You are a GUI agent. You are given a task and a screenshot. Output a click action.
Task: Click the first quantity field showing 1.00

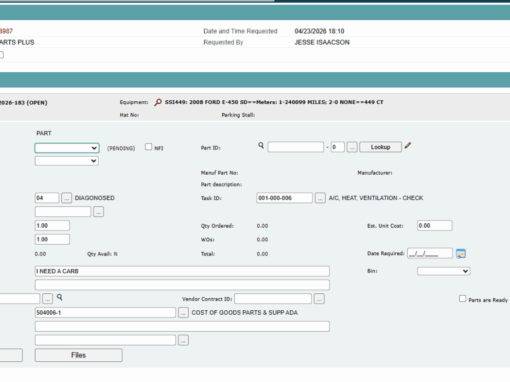pyautogui.click(x=52, y=226)
